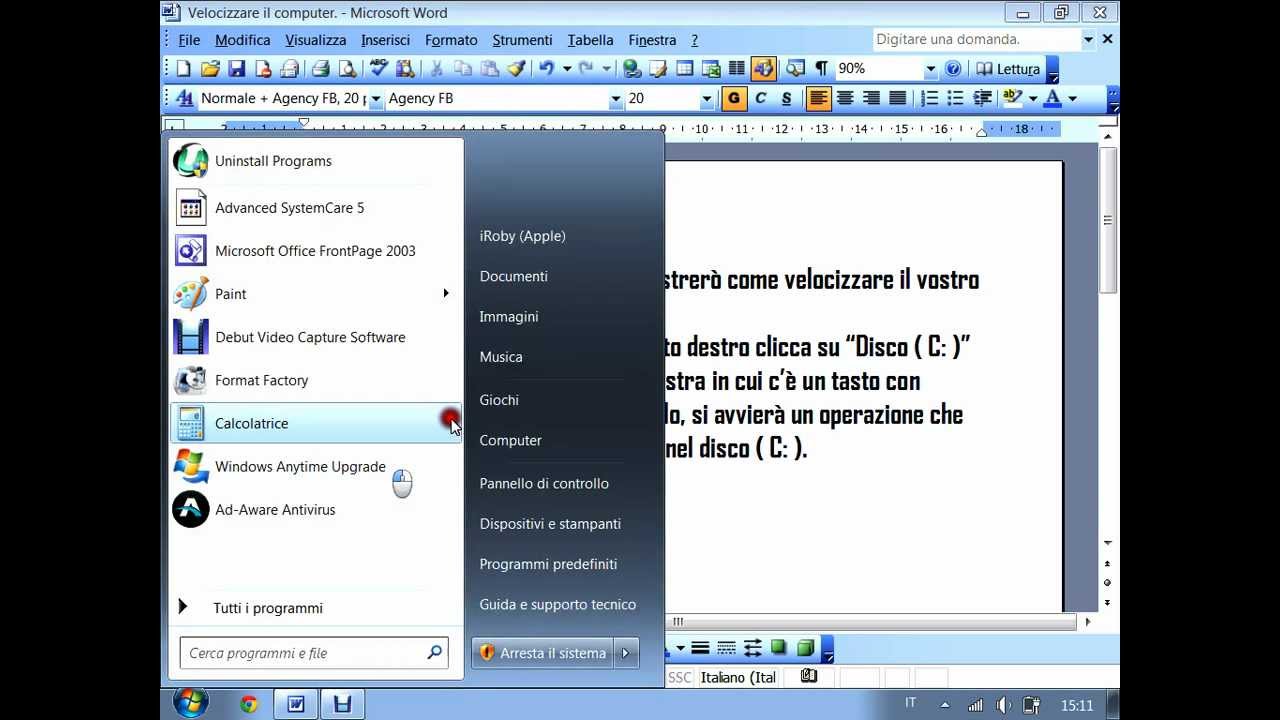Open the Modifica menu
1280x720 pixels.
coord(242,40)
